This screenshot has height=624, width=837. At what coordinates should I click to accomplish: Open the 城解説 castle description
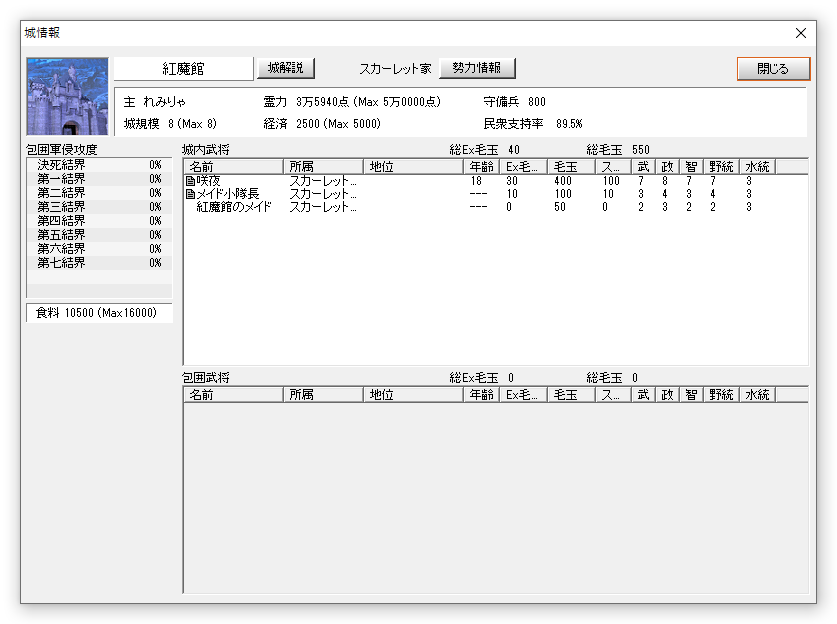tap(285, 68)
